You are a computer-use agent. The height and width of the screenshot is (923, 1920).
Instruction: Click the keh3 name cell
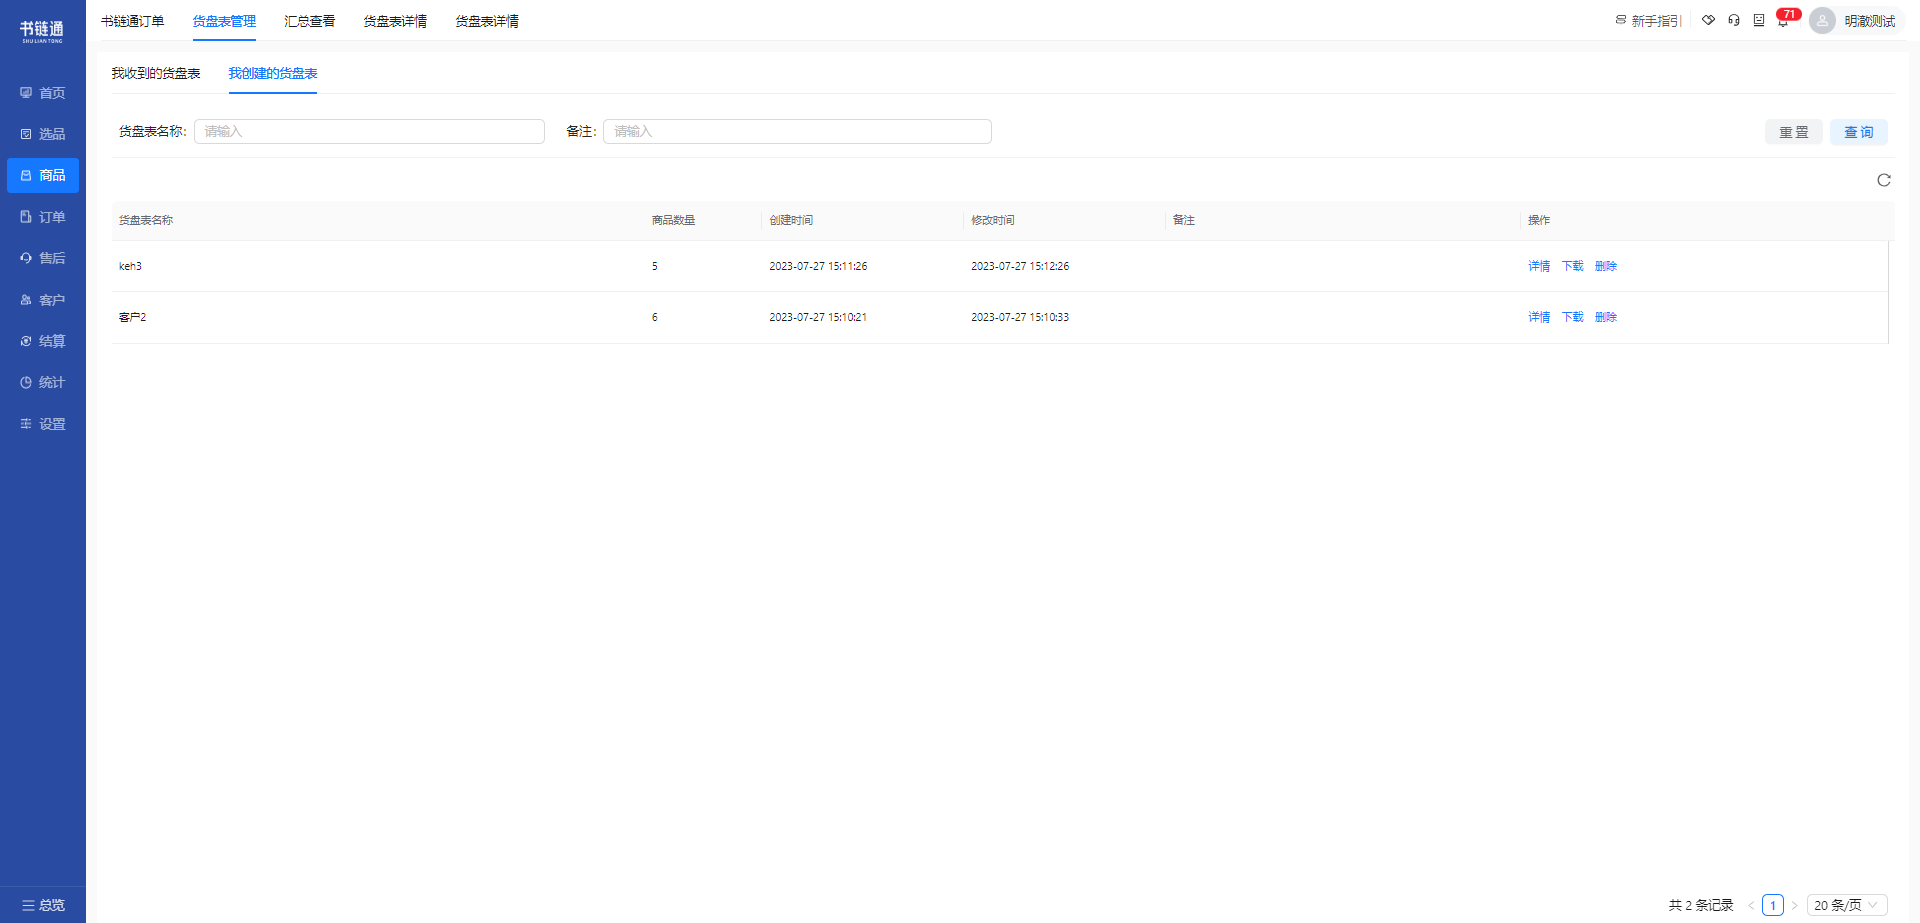130,266
